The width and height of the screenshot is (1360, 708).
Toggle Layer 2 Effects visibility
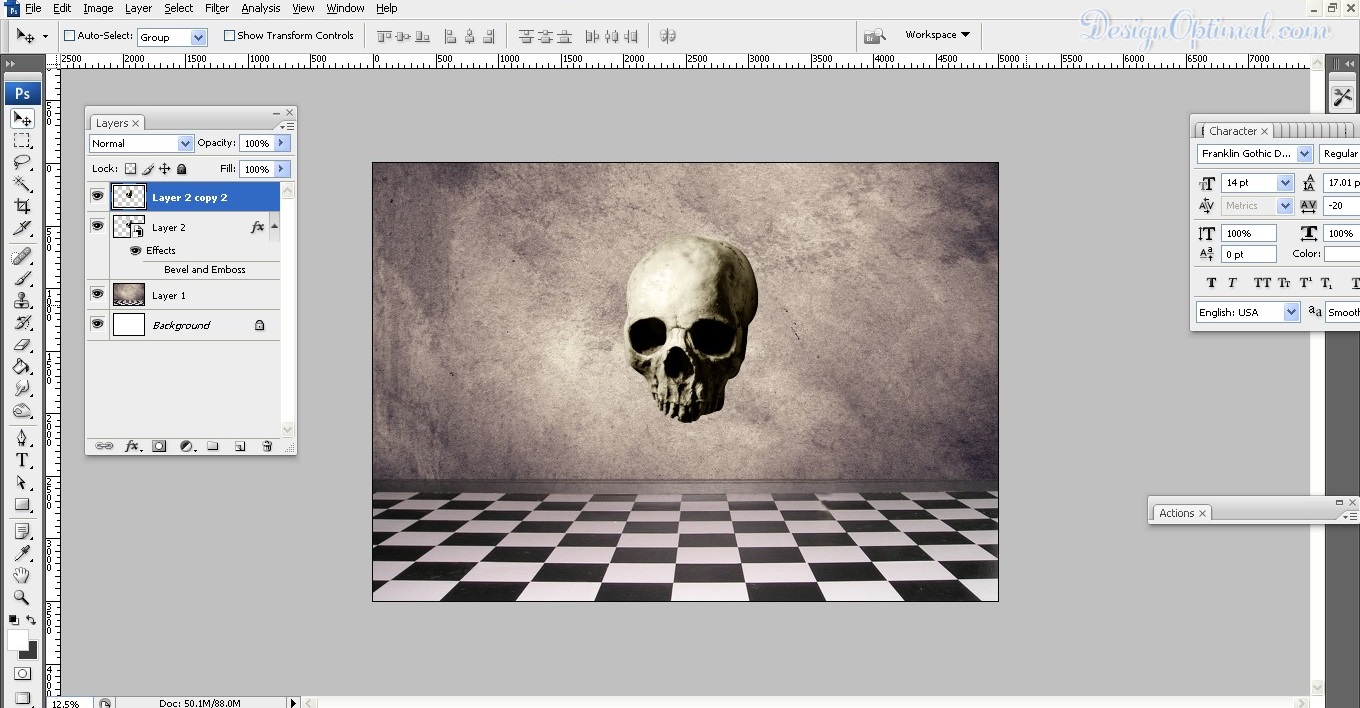click(x=136, y=251)
